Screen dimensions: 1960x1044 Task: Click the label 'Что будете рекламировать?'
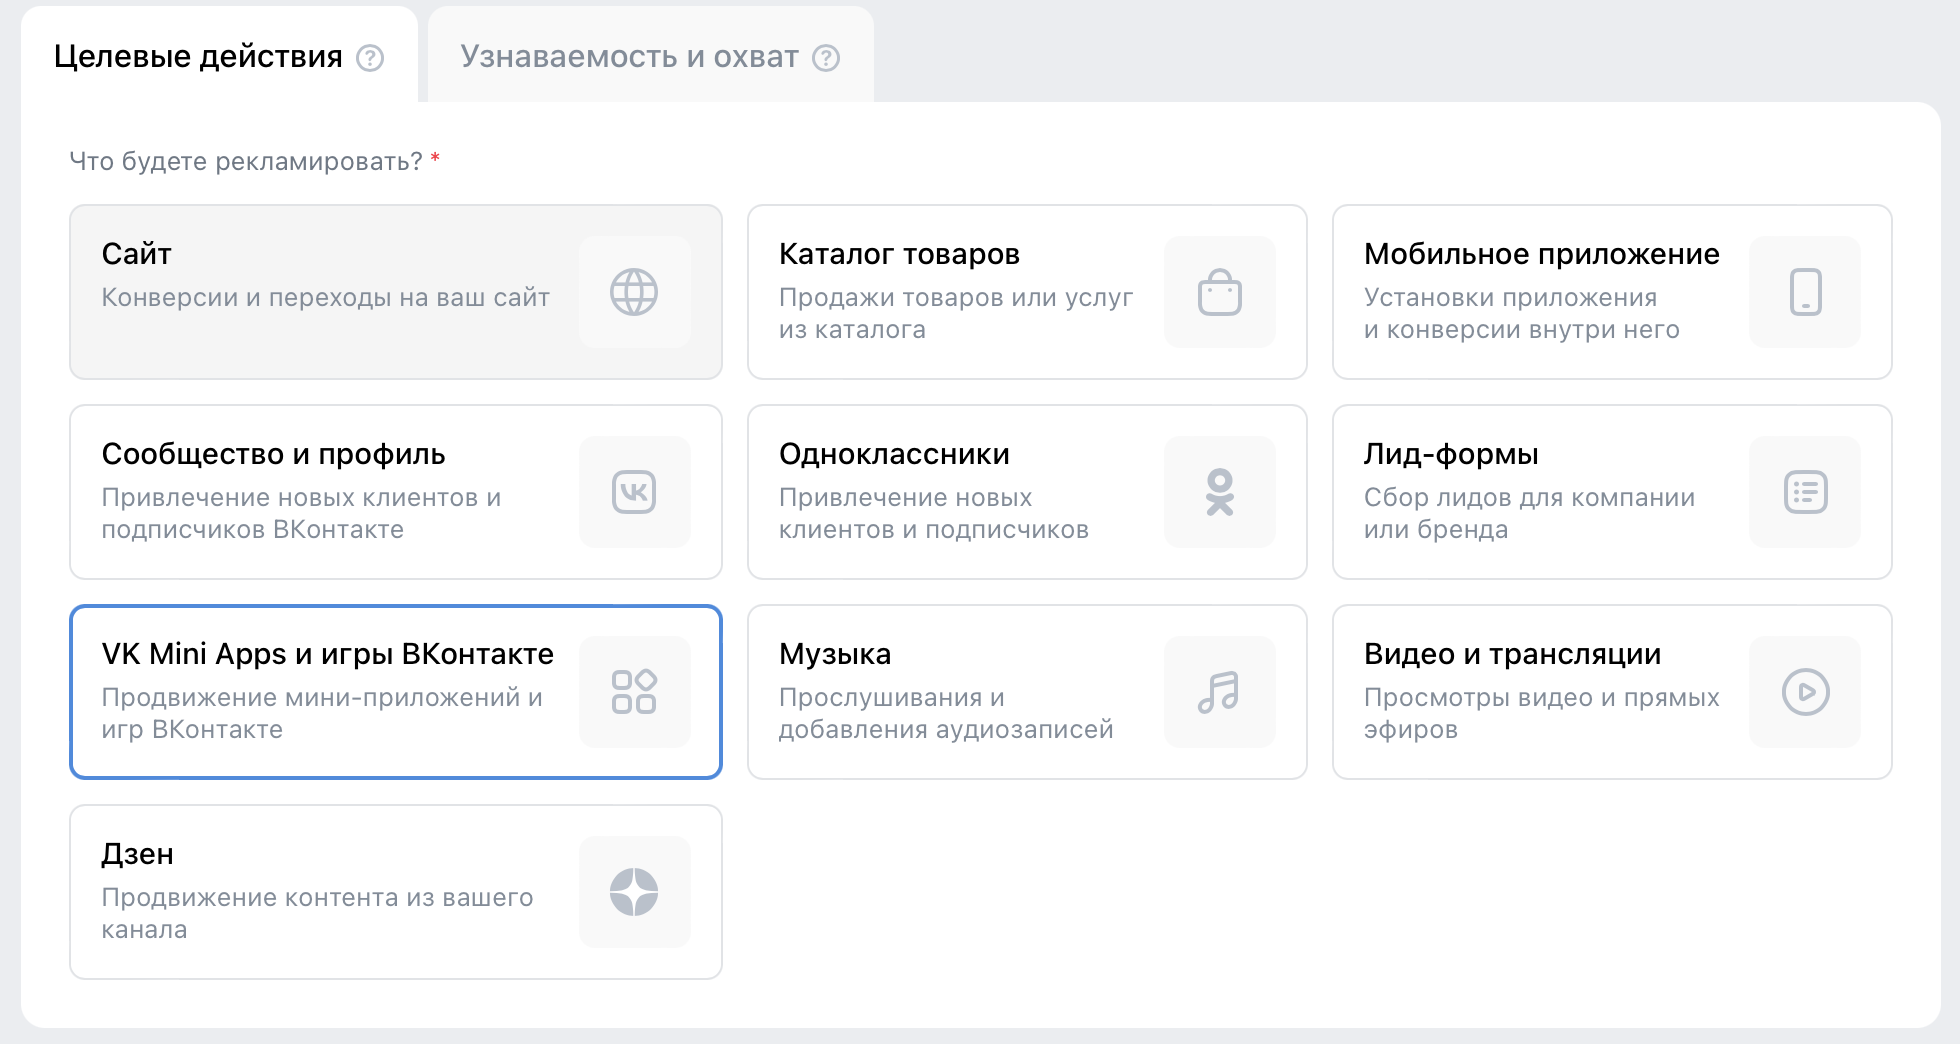[x=246, y=161]
